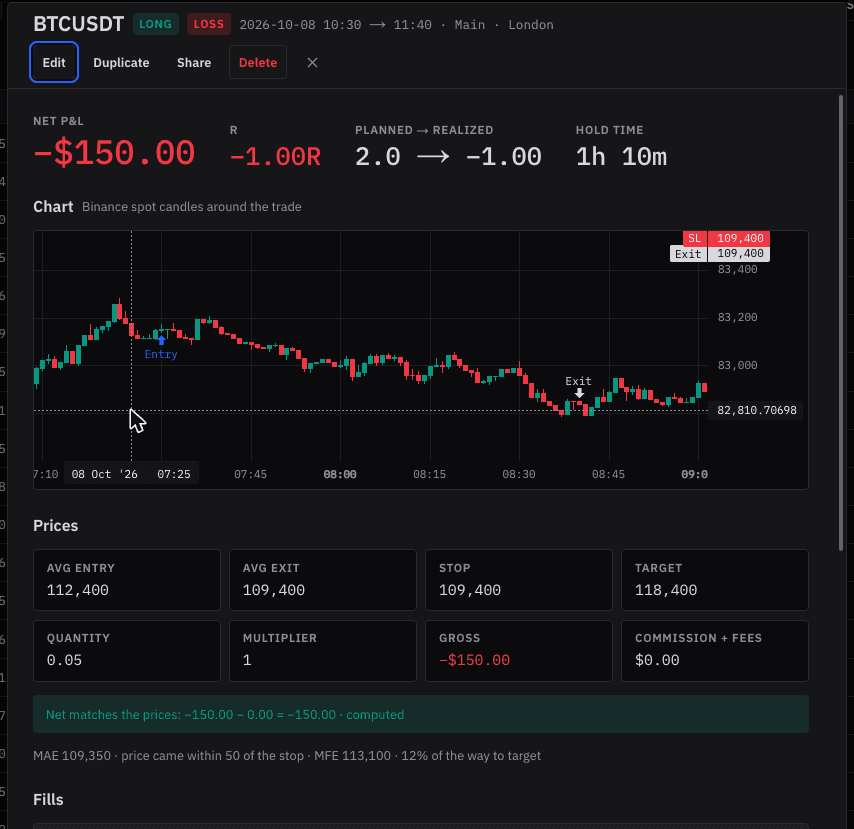Screen dimensions: 854x829
Task: Click the LONG direction badge
Action: 156,25
